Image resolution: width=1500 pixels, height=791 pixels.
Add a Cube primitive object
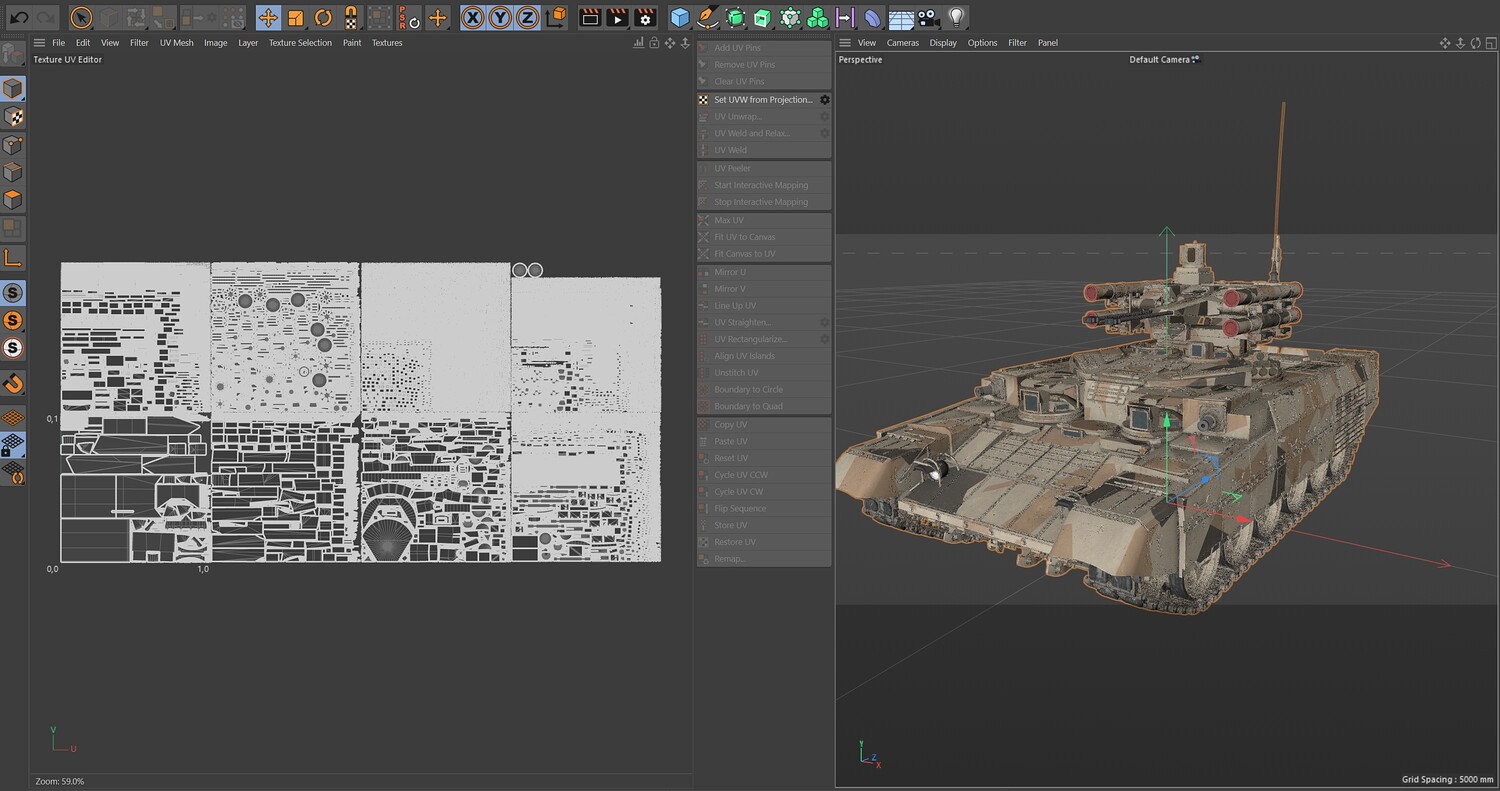680,17
